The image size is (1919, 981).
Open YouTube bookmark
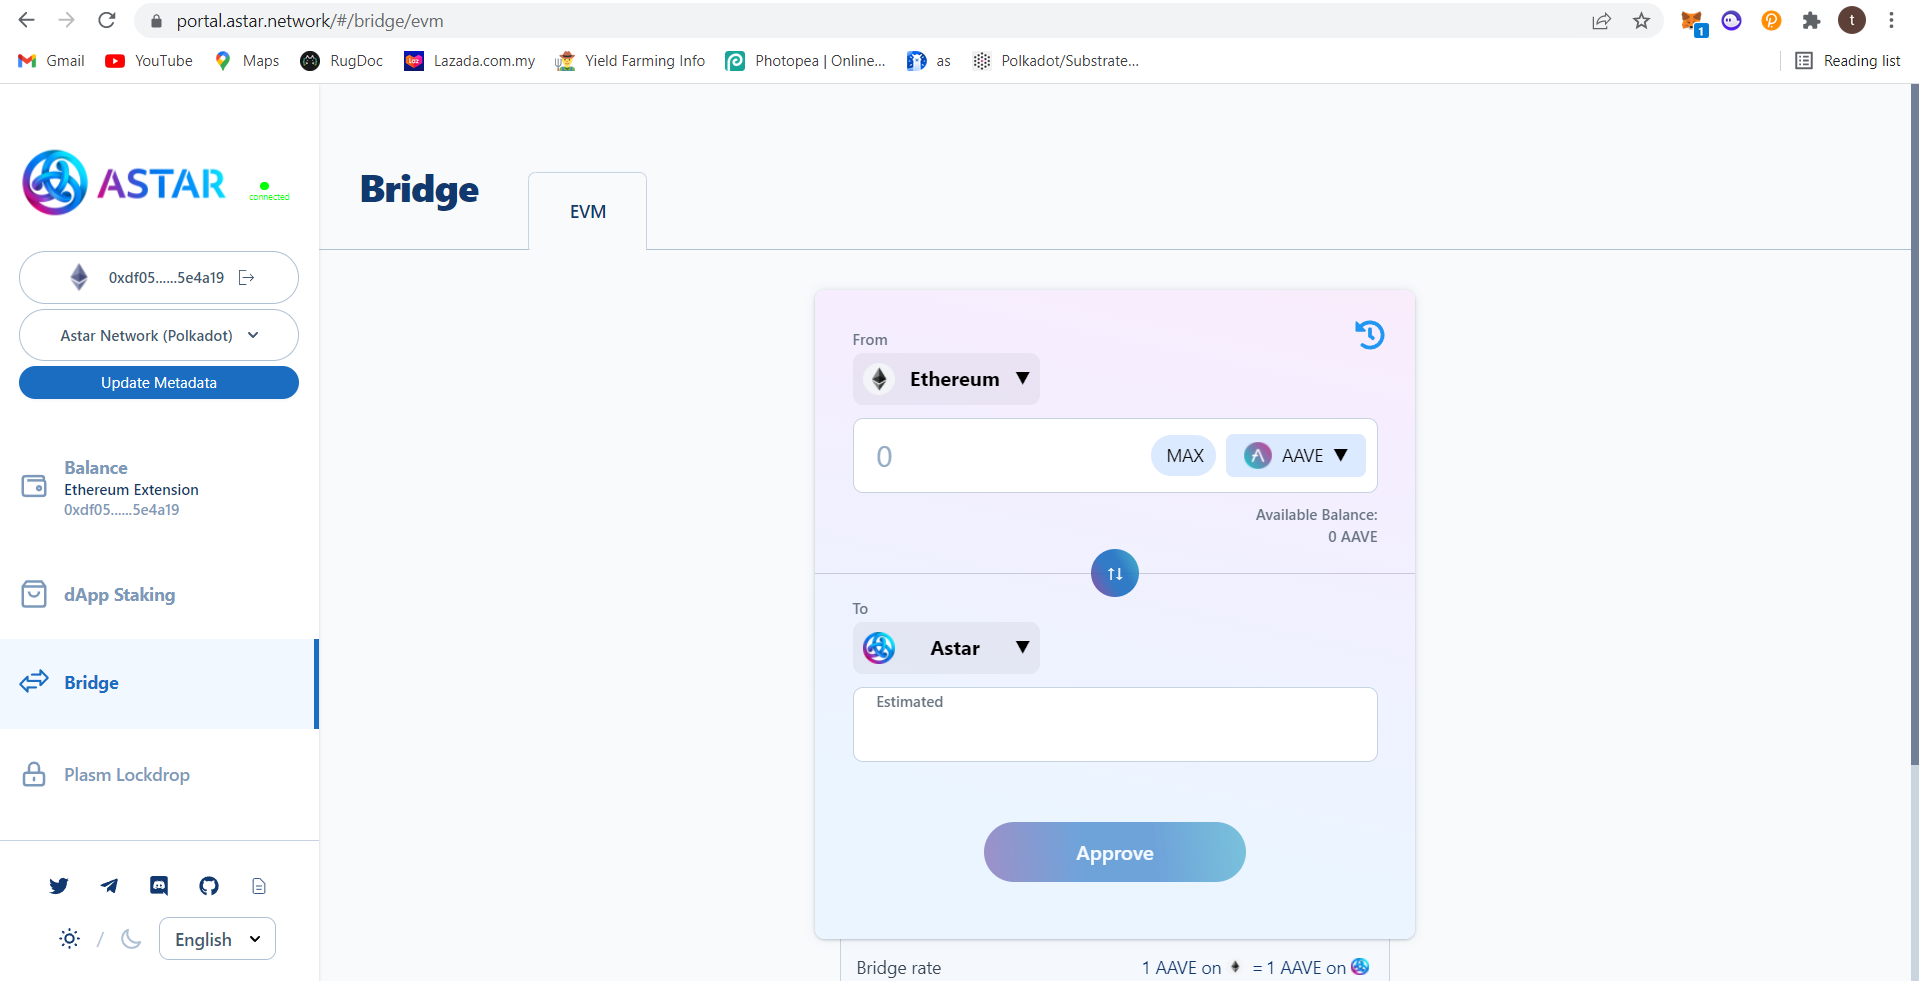coord(149,61)
